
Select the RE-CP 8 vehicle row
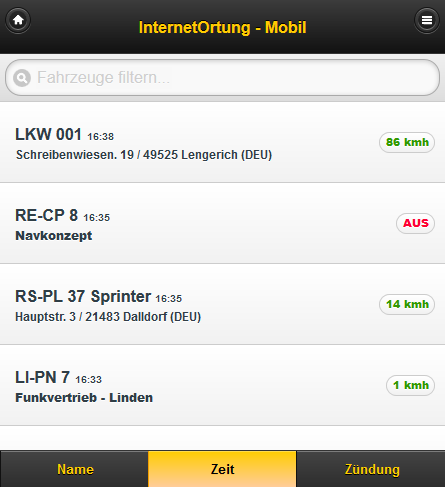[x=222, y=223]
